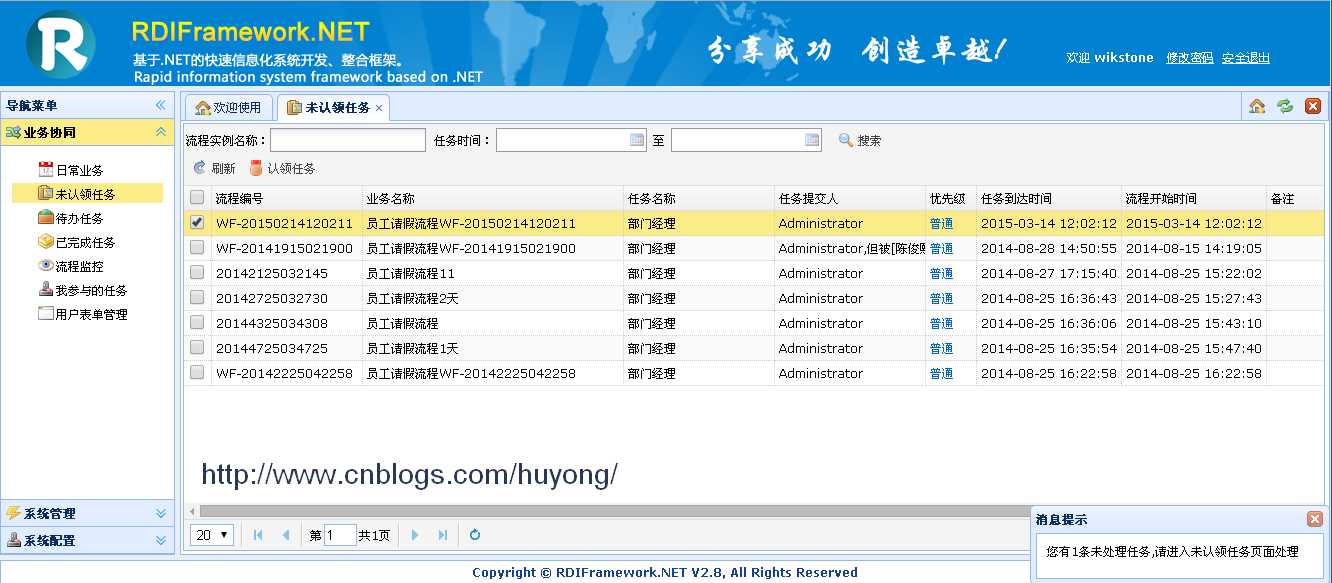
Task: Open 已完成任务 in navigation tree
Action: tap(85, 242)
